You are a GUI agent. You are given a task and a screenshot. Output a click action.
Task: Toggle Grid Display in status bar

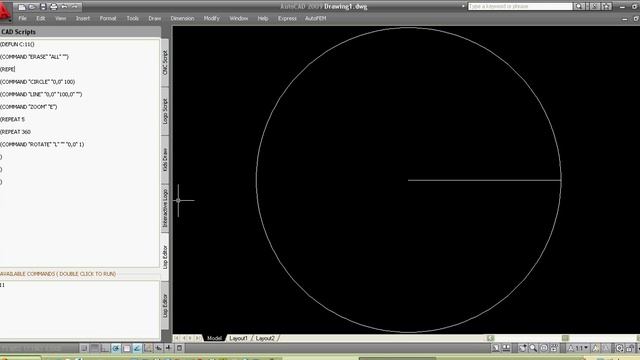point(94,348)
